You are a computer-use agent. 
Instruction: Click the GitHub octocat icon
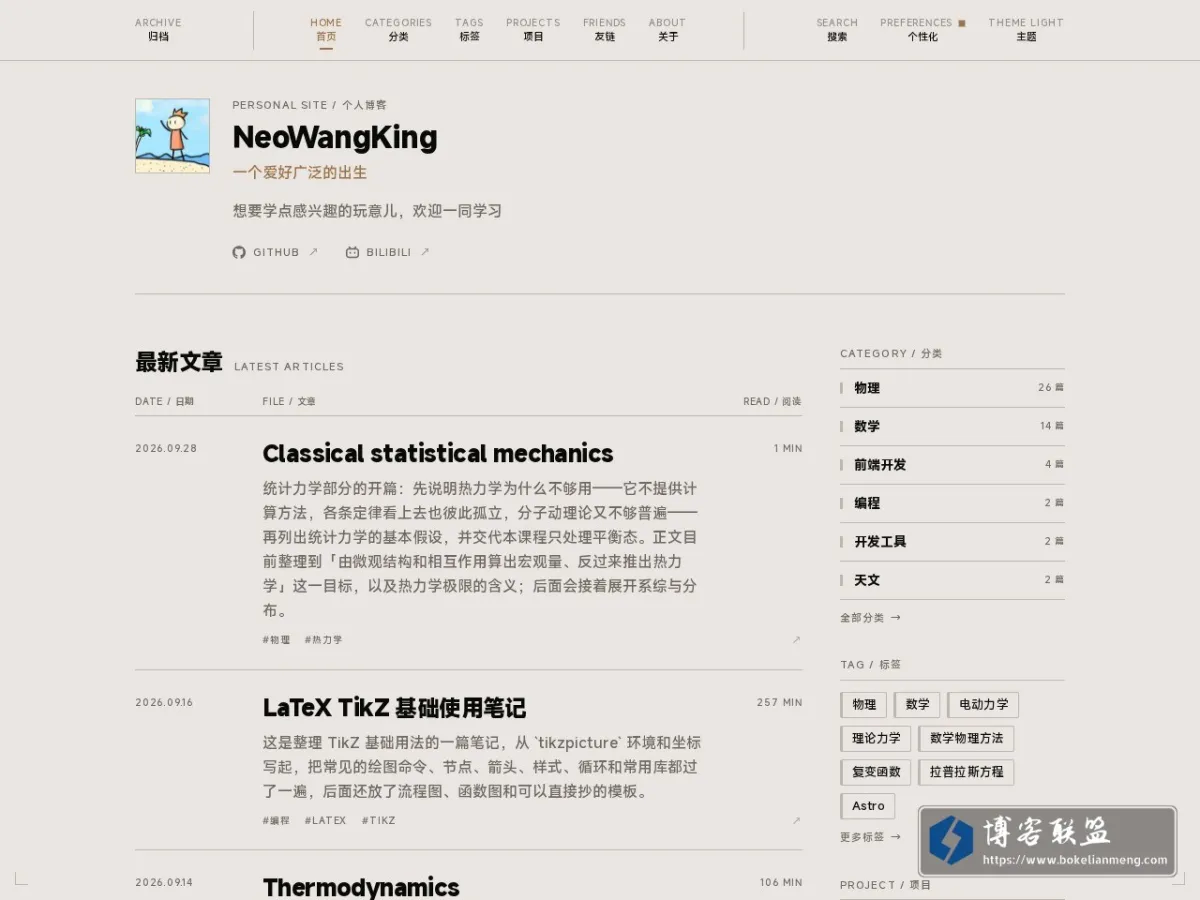pyautogui.click(x=239, y=252)
